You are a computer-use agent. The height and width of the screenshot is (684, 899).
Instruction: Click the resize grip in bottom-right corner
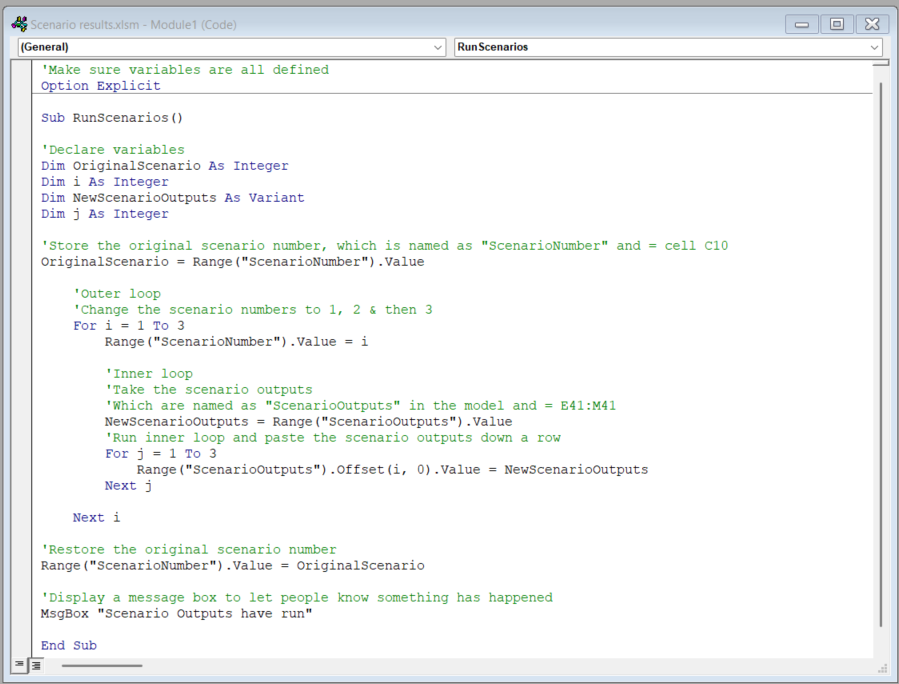click(x=881, y=667)
